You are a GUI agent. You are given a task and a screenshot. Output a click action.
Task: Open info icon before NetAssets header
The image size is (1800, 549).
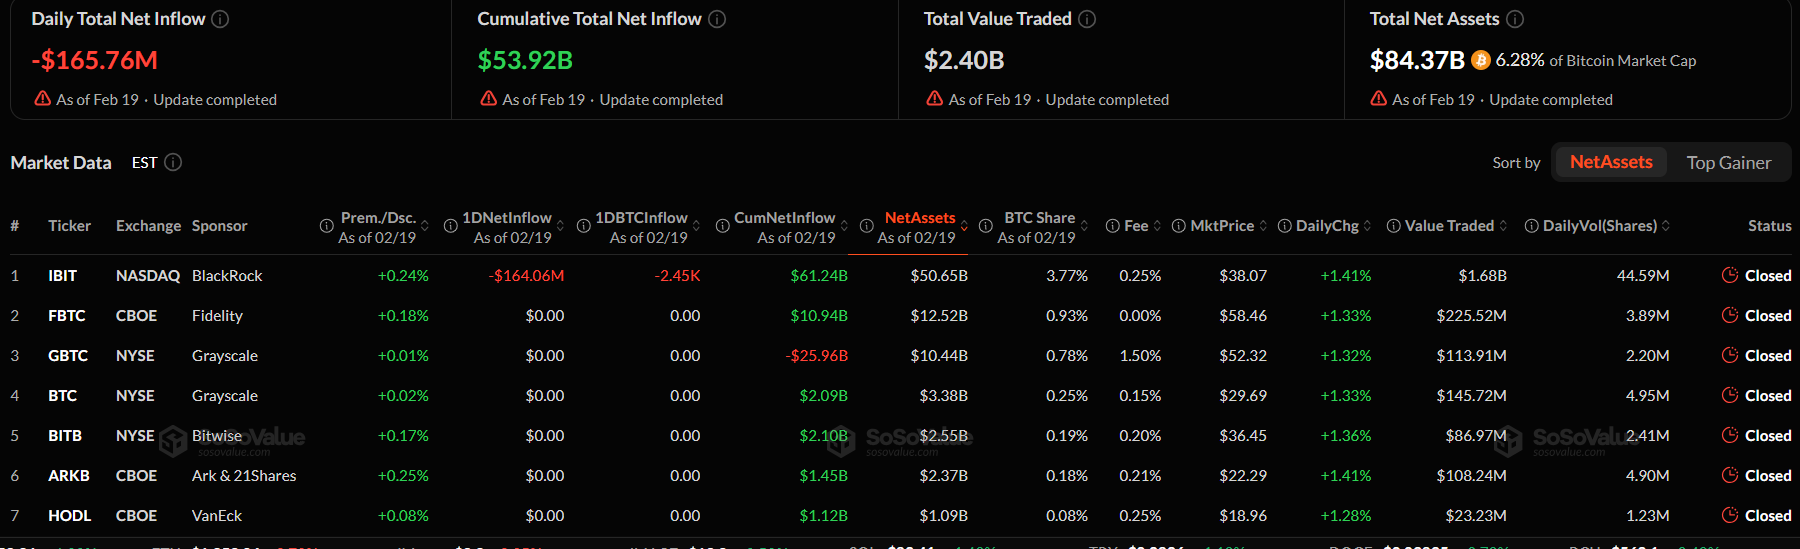[866, 226]
